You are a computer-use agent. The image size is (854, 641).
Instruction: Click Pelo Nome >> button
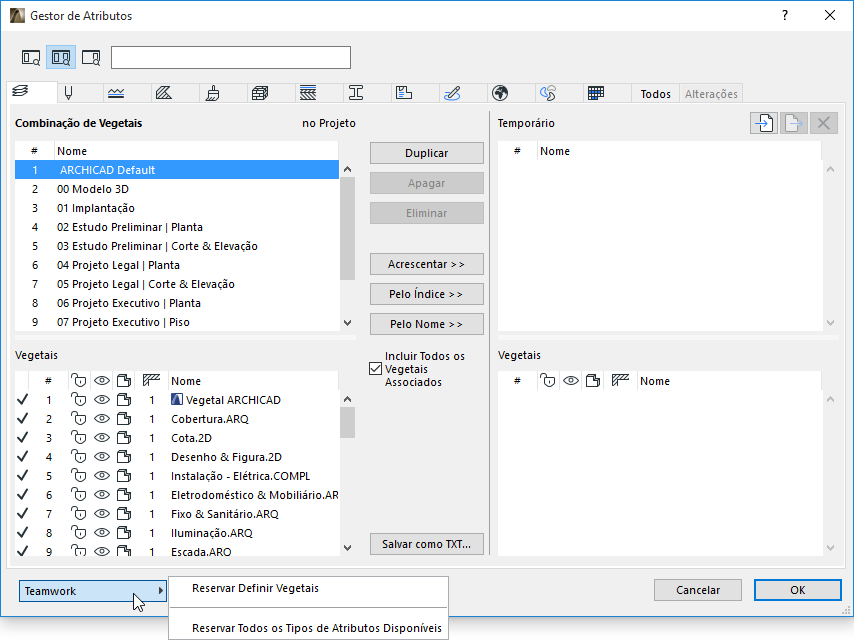(x=426, y=324)
